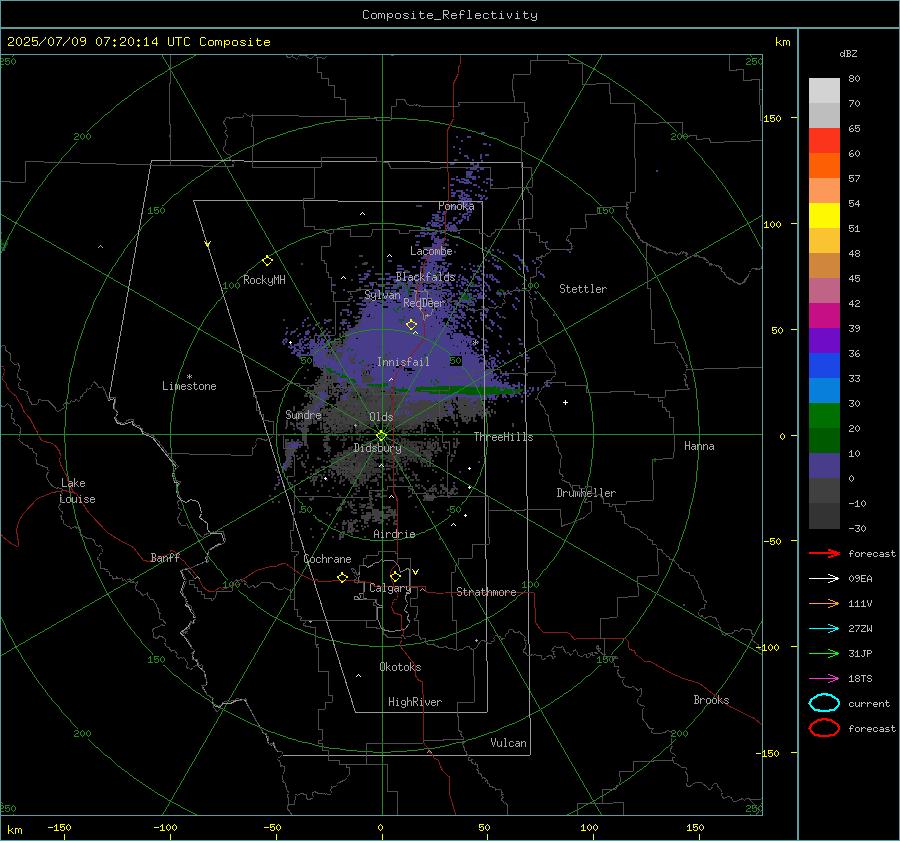The width and height of the screenshot is (900, 841).
Task: Click the 150 km label on right axis
Action: coord(773,118)
